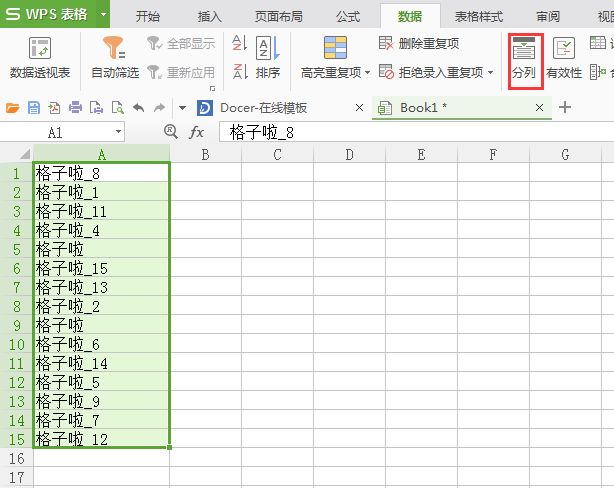The width and height of the screenshot is (614, 488).
Task: Expand the 高亮重复项 dropdown arrow
Action: click(367, 73)
